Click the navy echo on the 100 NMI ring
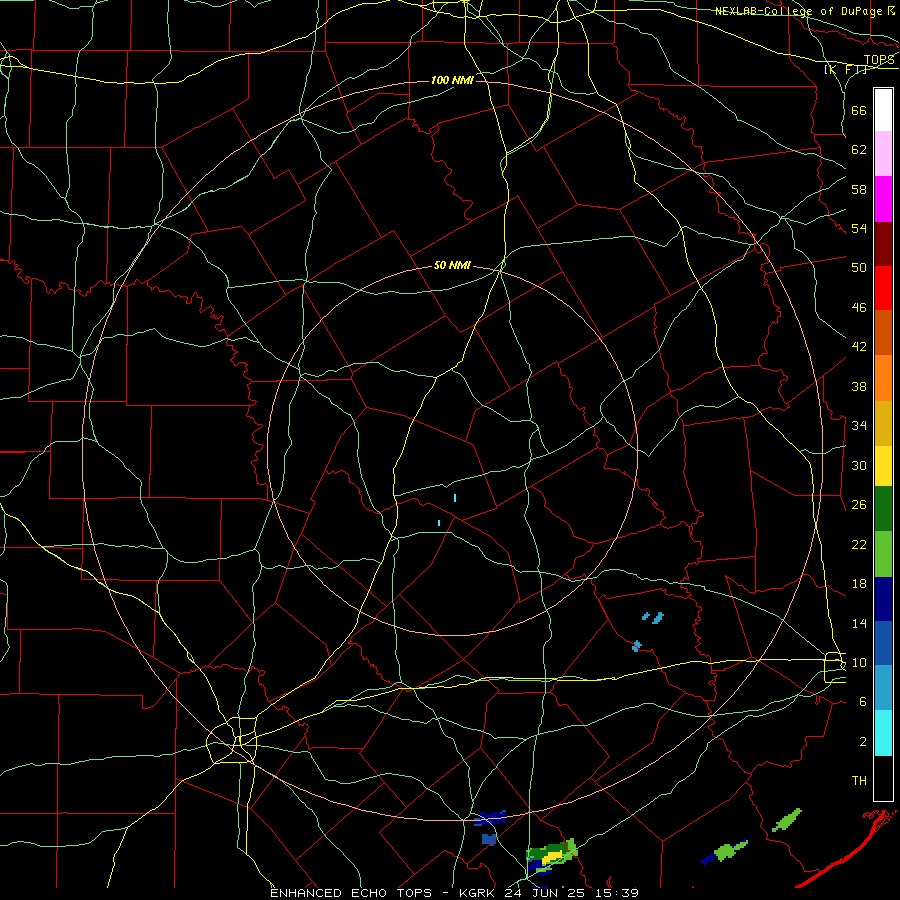 (x=490, y=818)
